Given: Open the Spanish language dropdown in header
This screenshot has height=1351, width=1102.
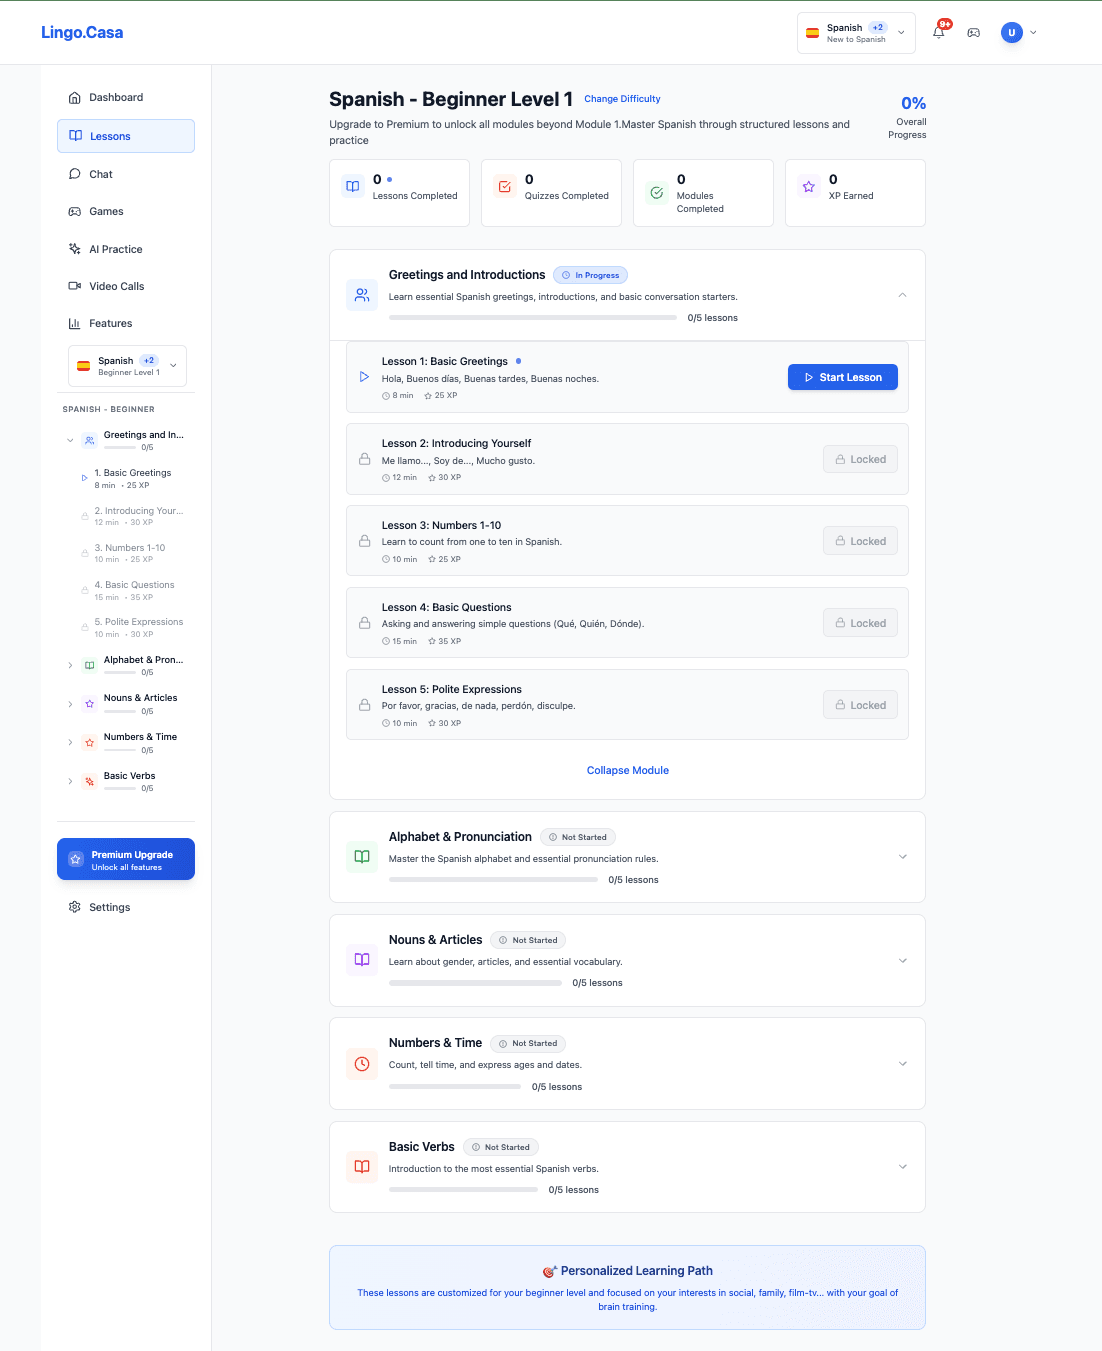Looking at the screenshot, I should click(856, 33).
